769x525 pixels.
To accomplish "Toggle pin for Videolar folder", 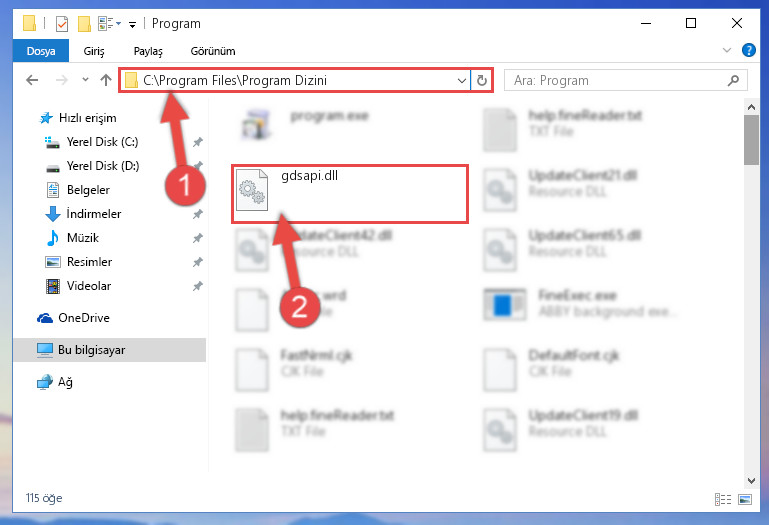I will click(198, 286).
